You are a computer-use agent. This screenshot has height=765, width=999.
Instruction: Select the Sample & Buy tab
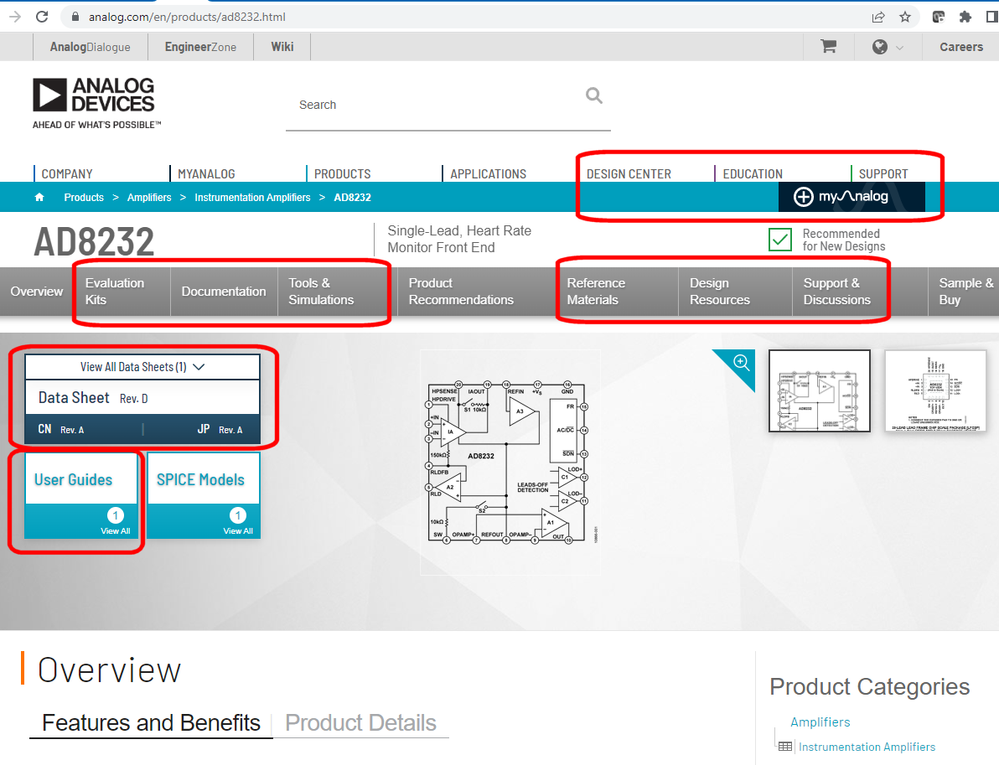965,292
